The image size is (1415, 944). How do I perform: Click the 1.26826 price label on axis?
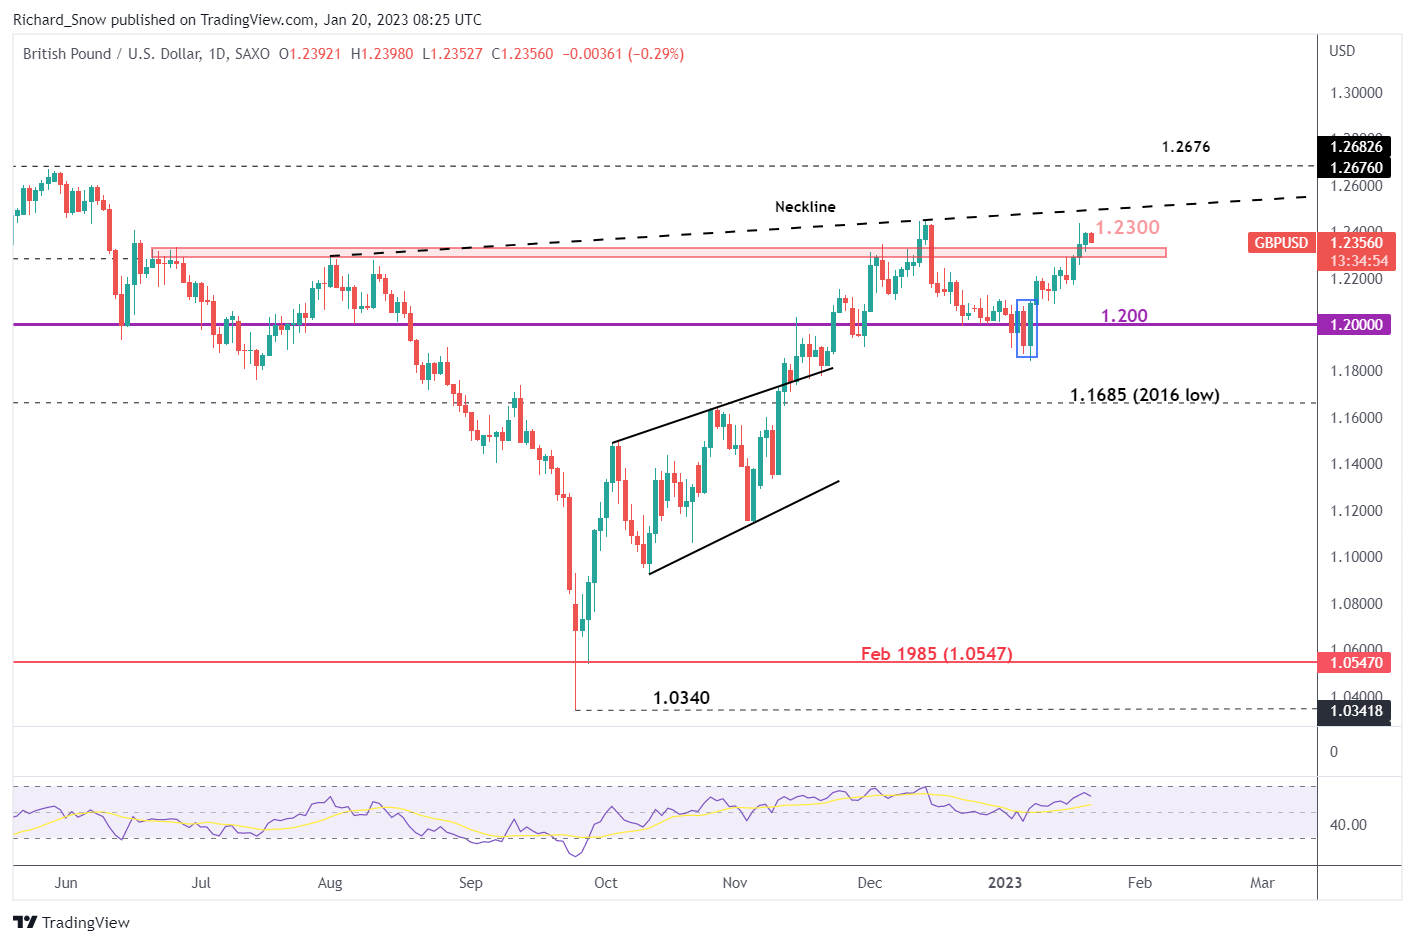[1355, 147]
